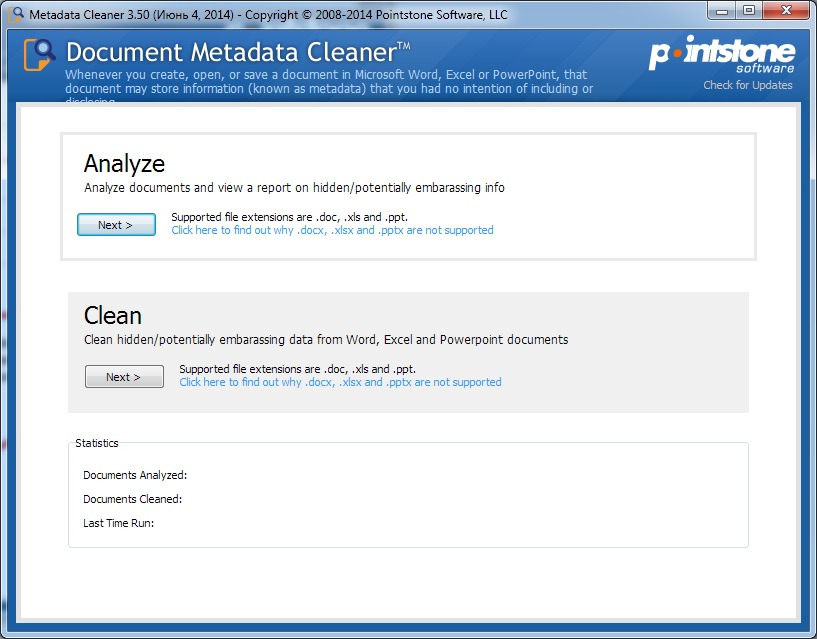This screenshot has width=817, height=639.
Task: Click the Document Metadata Cleaner header icon
Action: point(39,54)
